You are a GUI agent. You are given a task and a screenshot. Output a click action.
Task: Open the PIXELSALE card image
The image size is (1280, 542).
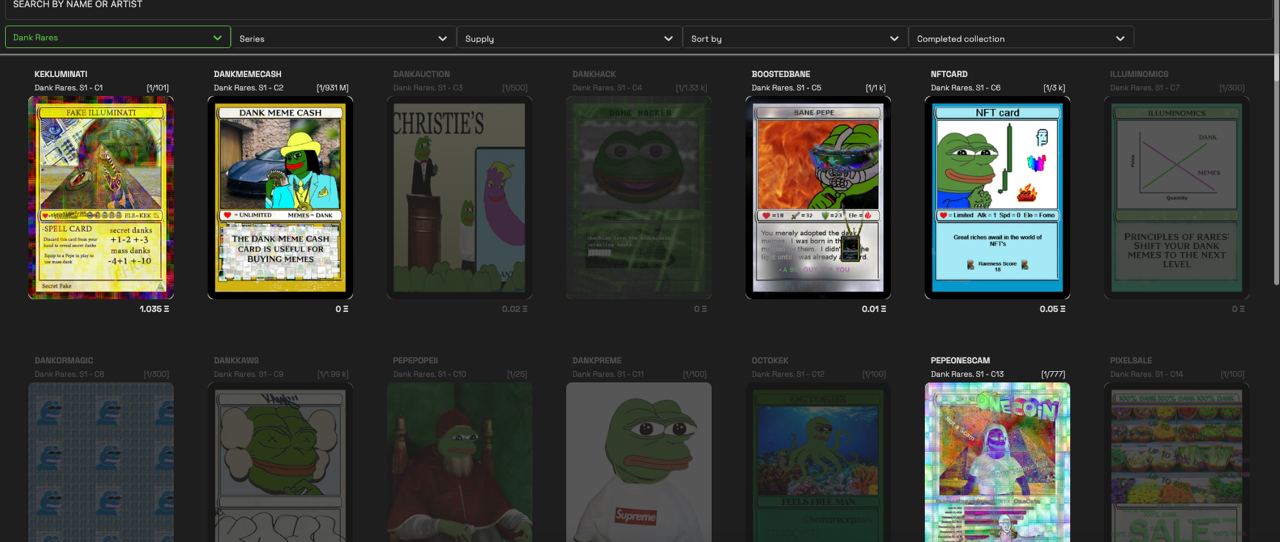tap(1177, 462)
